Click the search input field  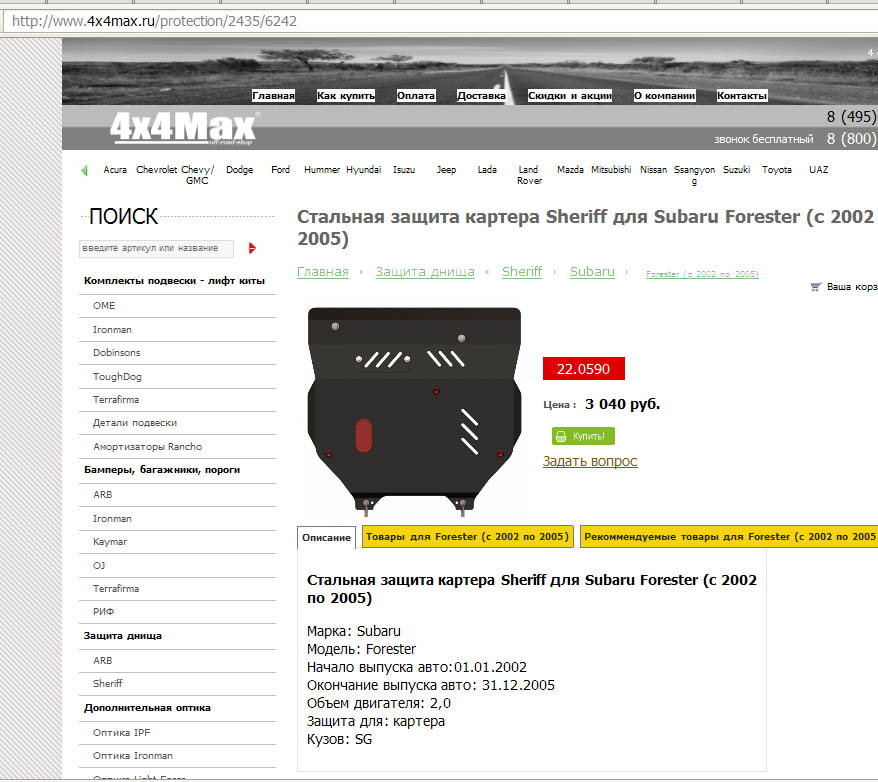[156, 248]
